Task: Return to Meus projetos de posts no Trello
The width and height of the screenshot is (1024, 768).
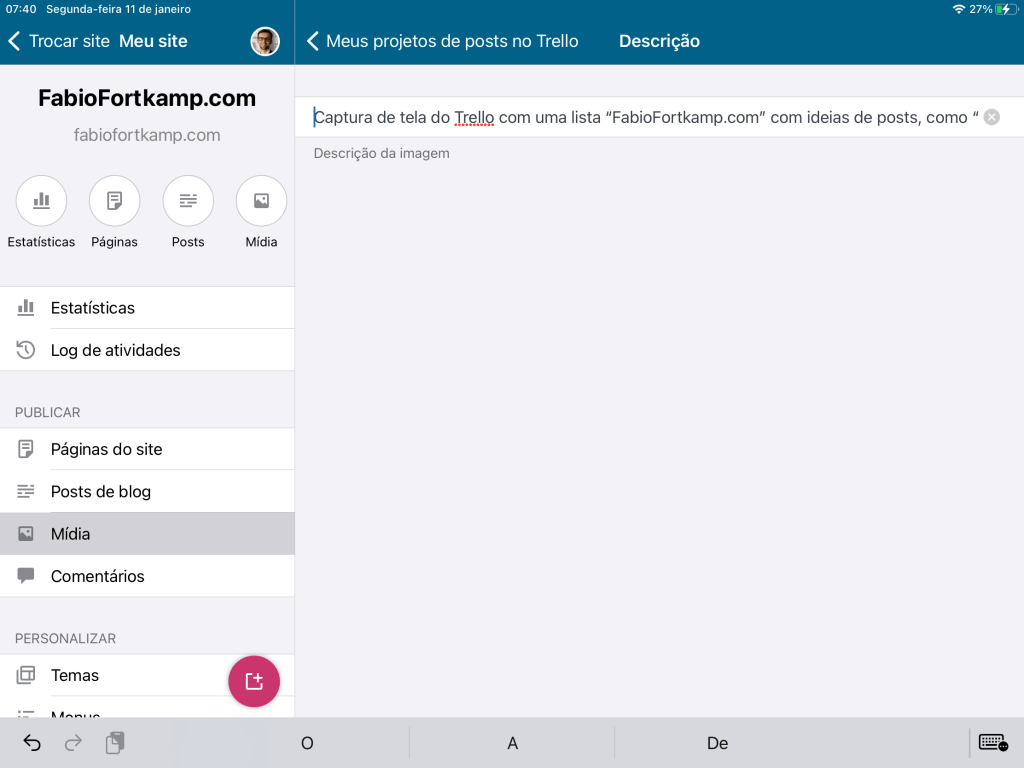Action: click(442, 41)
